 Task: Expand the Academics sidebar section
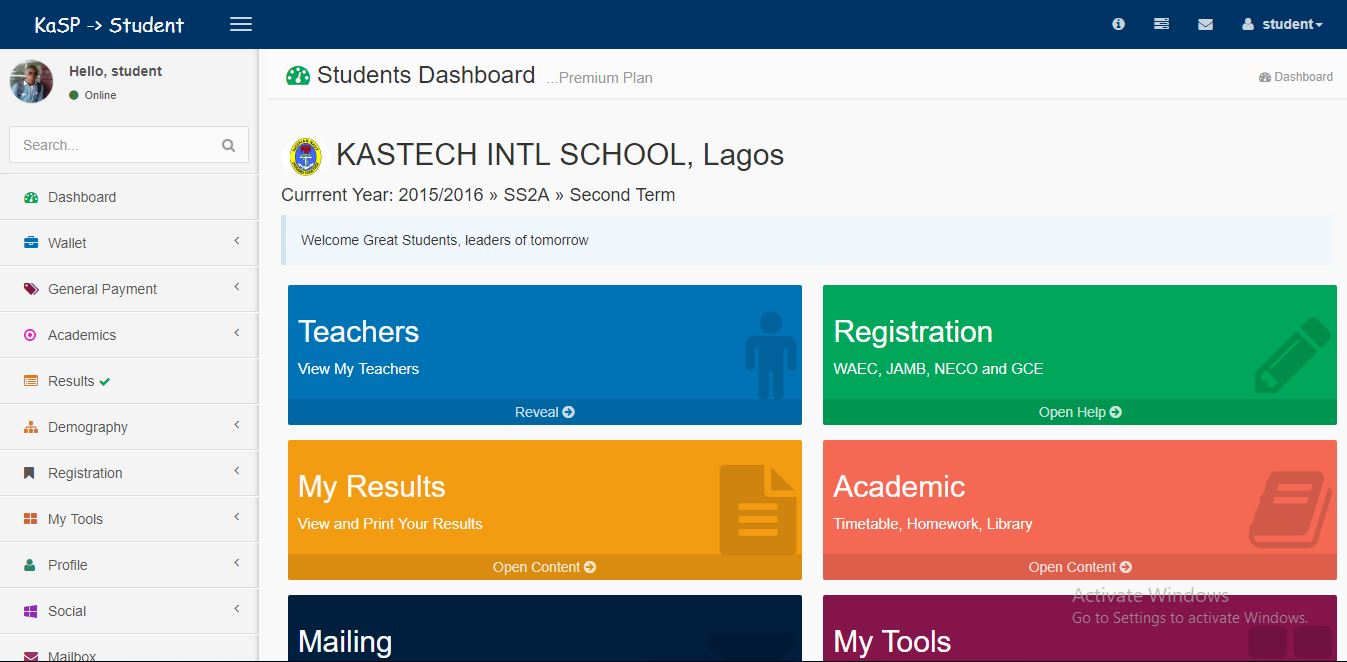tap(82, 335)
